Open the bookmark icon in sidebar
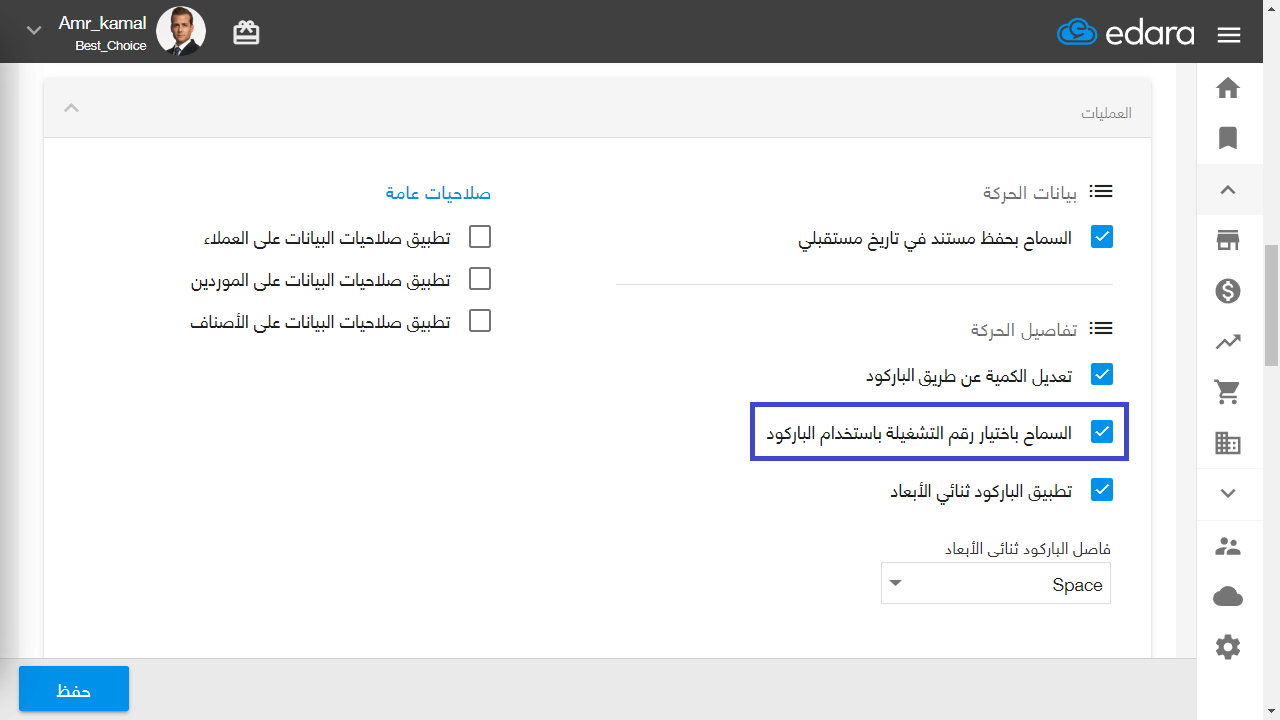This screenshot has height=720, width=1280. pos(1228,138)
